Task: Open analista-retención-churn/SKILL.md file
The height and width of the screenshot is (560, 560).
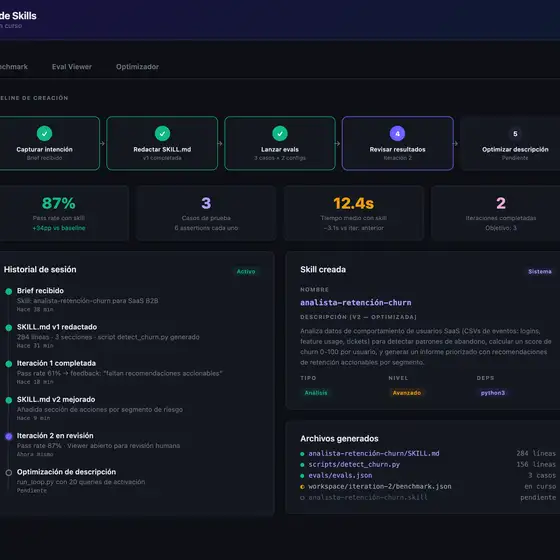Action: pyautogui.click(x=374, y=453)
